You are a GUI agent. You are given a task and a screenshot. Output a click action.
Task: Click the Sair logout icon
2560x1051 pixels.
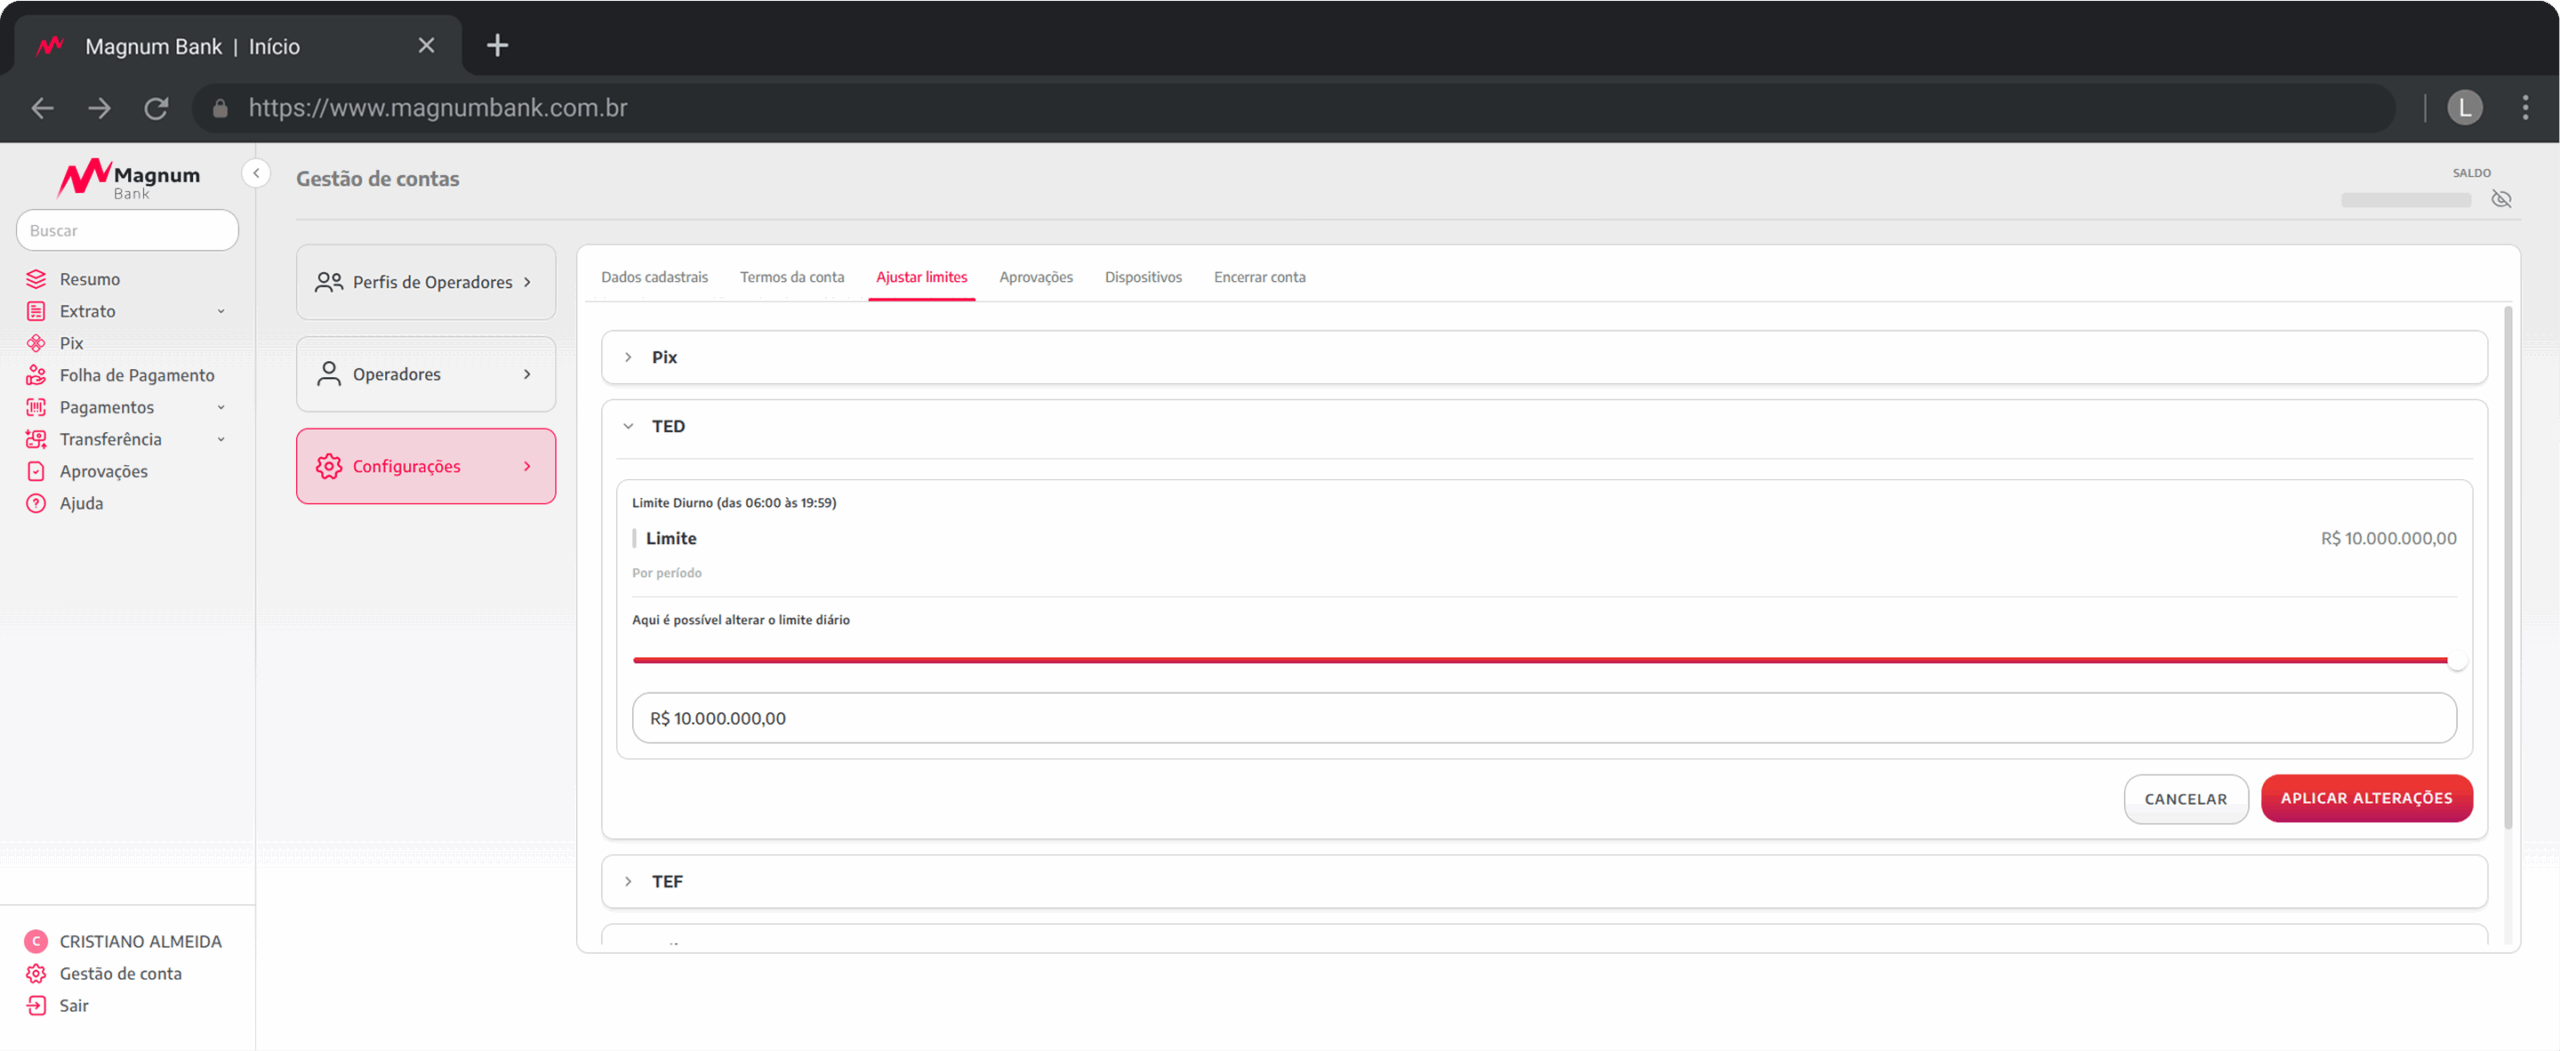pyautogui.click(x=36, y=1005)
